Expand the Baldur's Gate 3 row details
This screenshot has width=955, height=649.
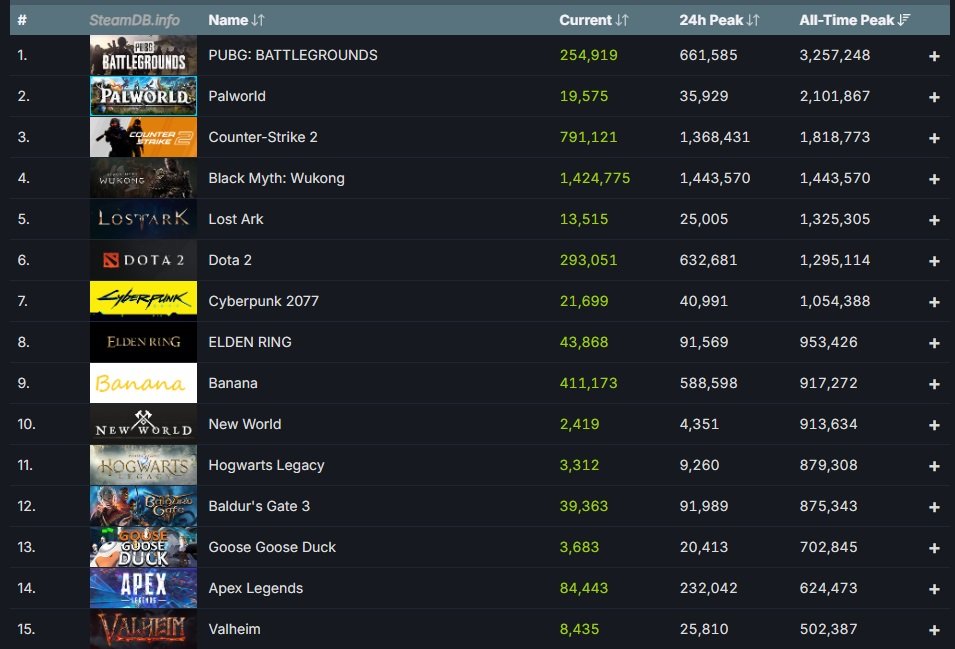point(934,506)
